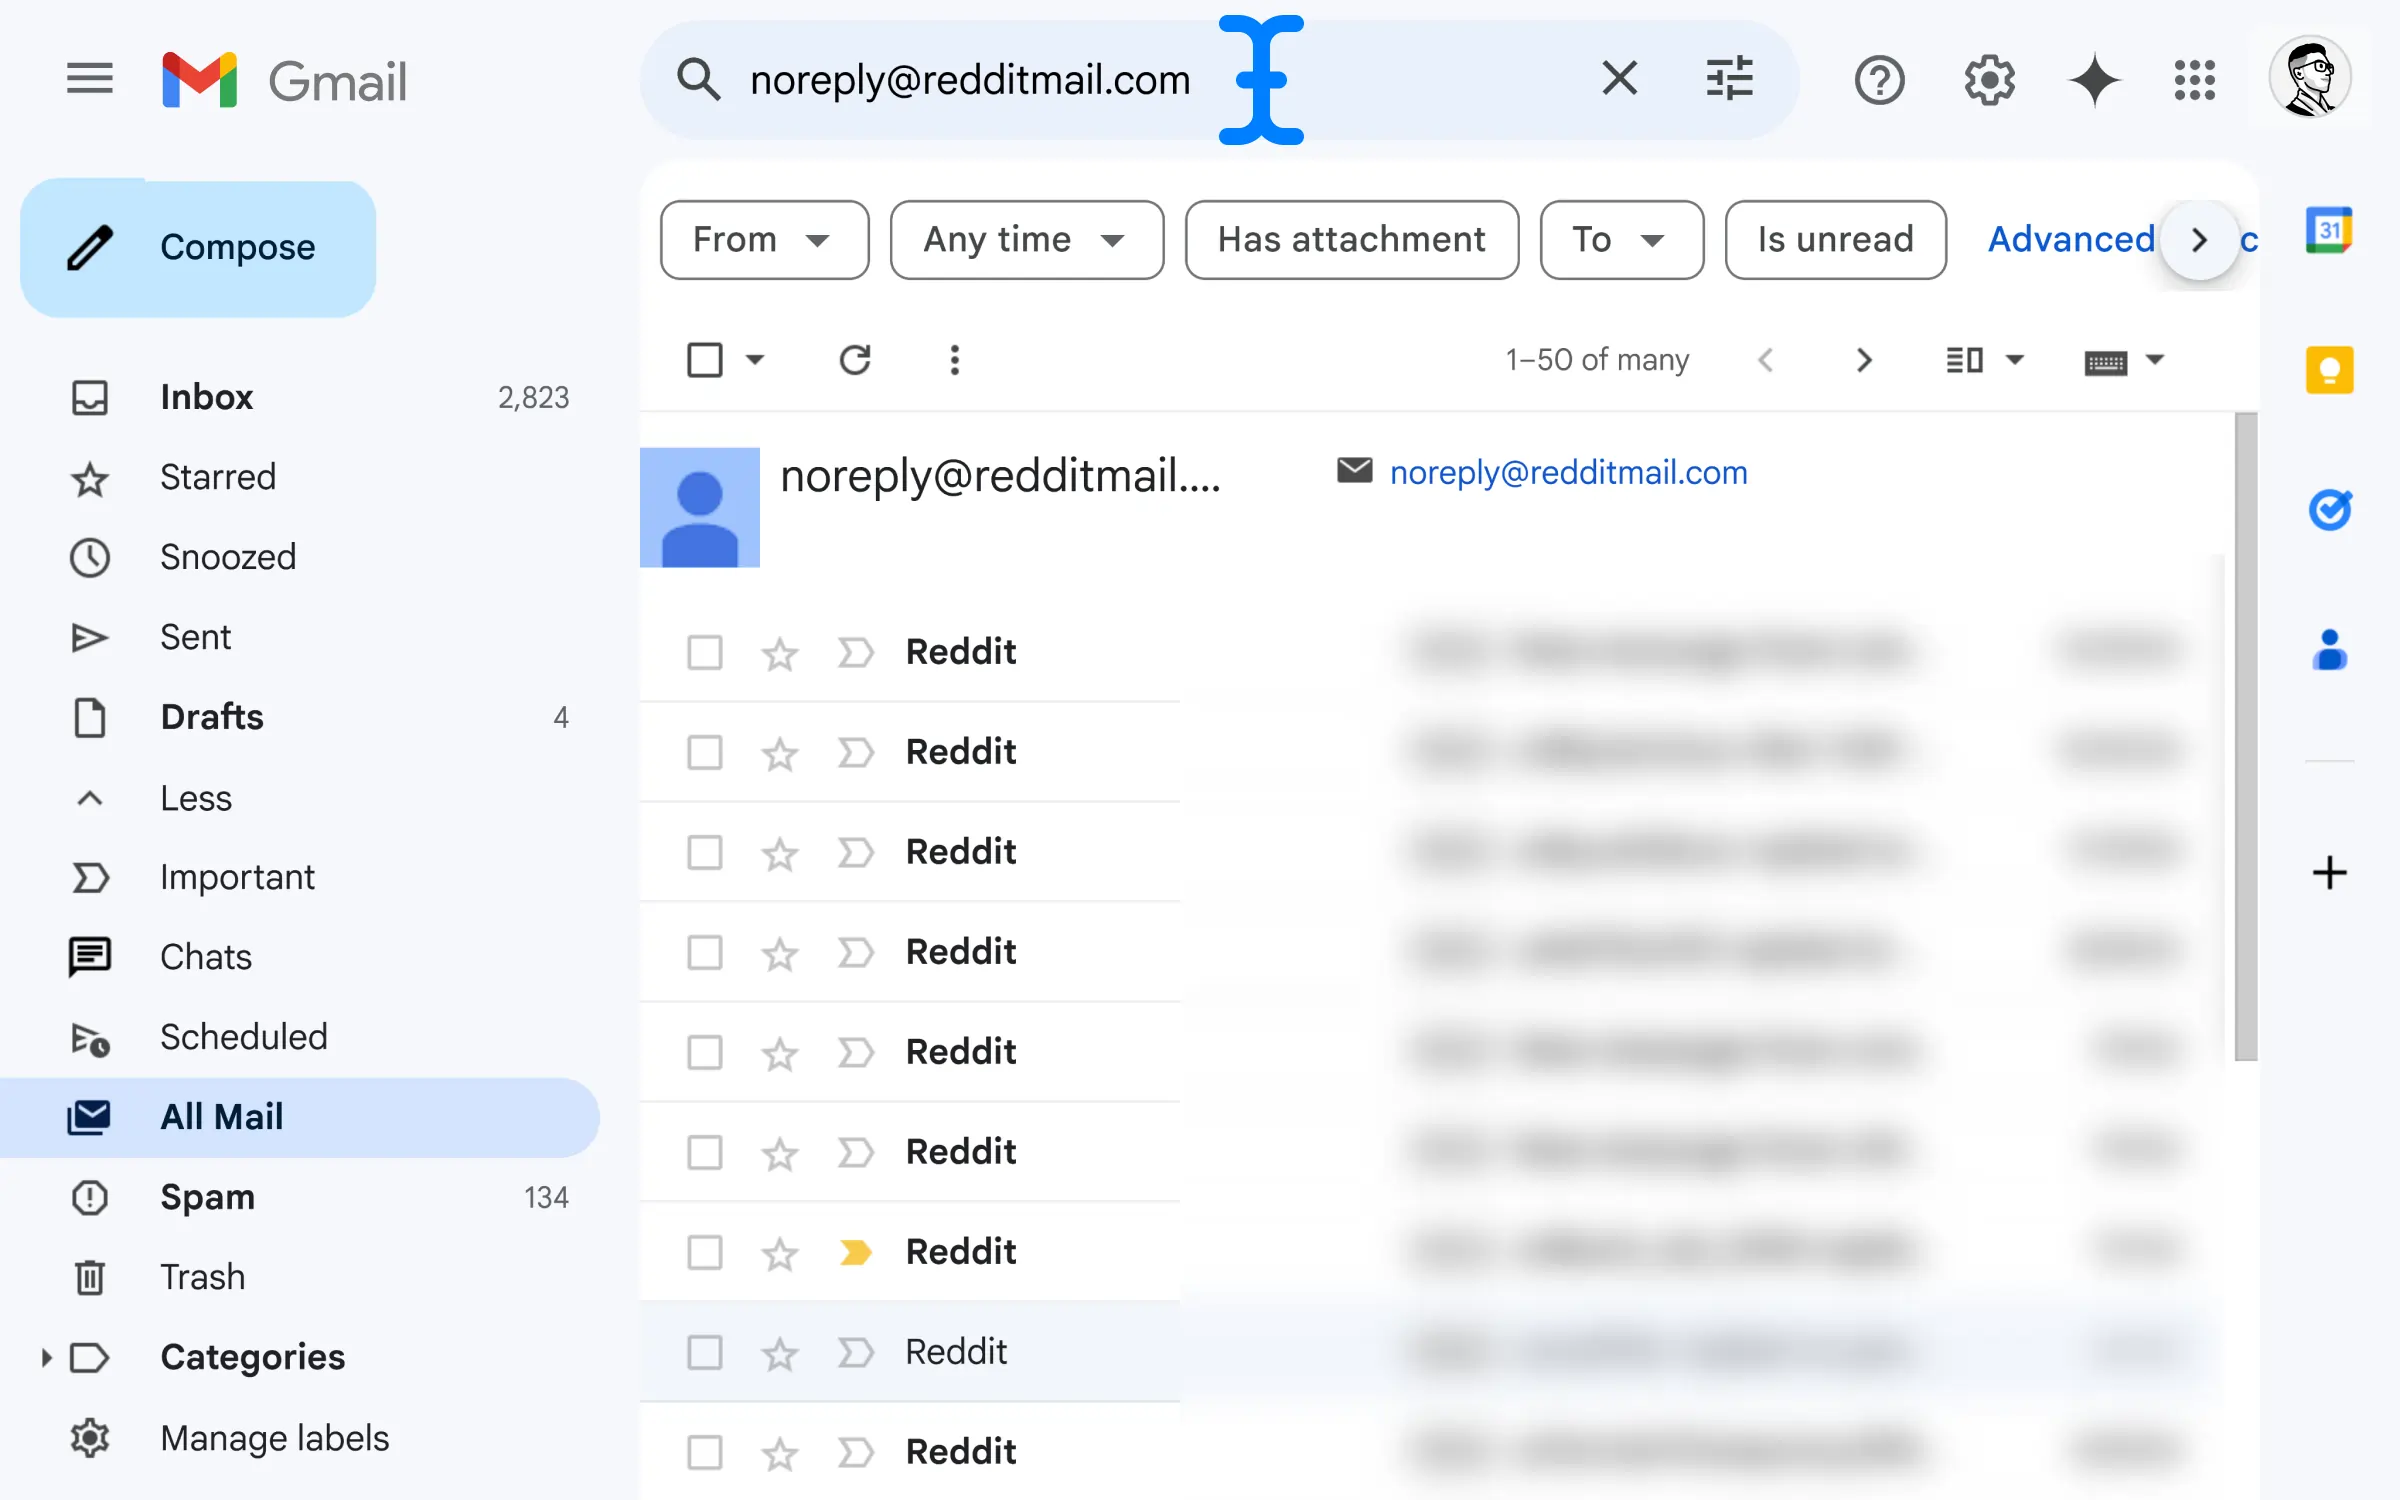Open the To filter dropdown
The height and width of the screenshot is (1500, 2400).
click(x=1622, y=240)
